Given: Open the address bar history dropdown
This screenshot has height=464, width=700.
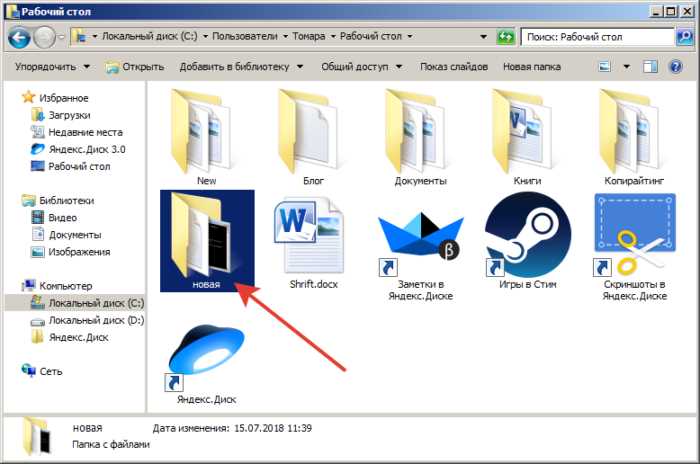Looking at the screenshot, I should 483,37.
